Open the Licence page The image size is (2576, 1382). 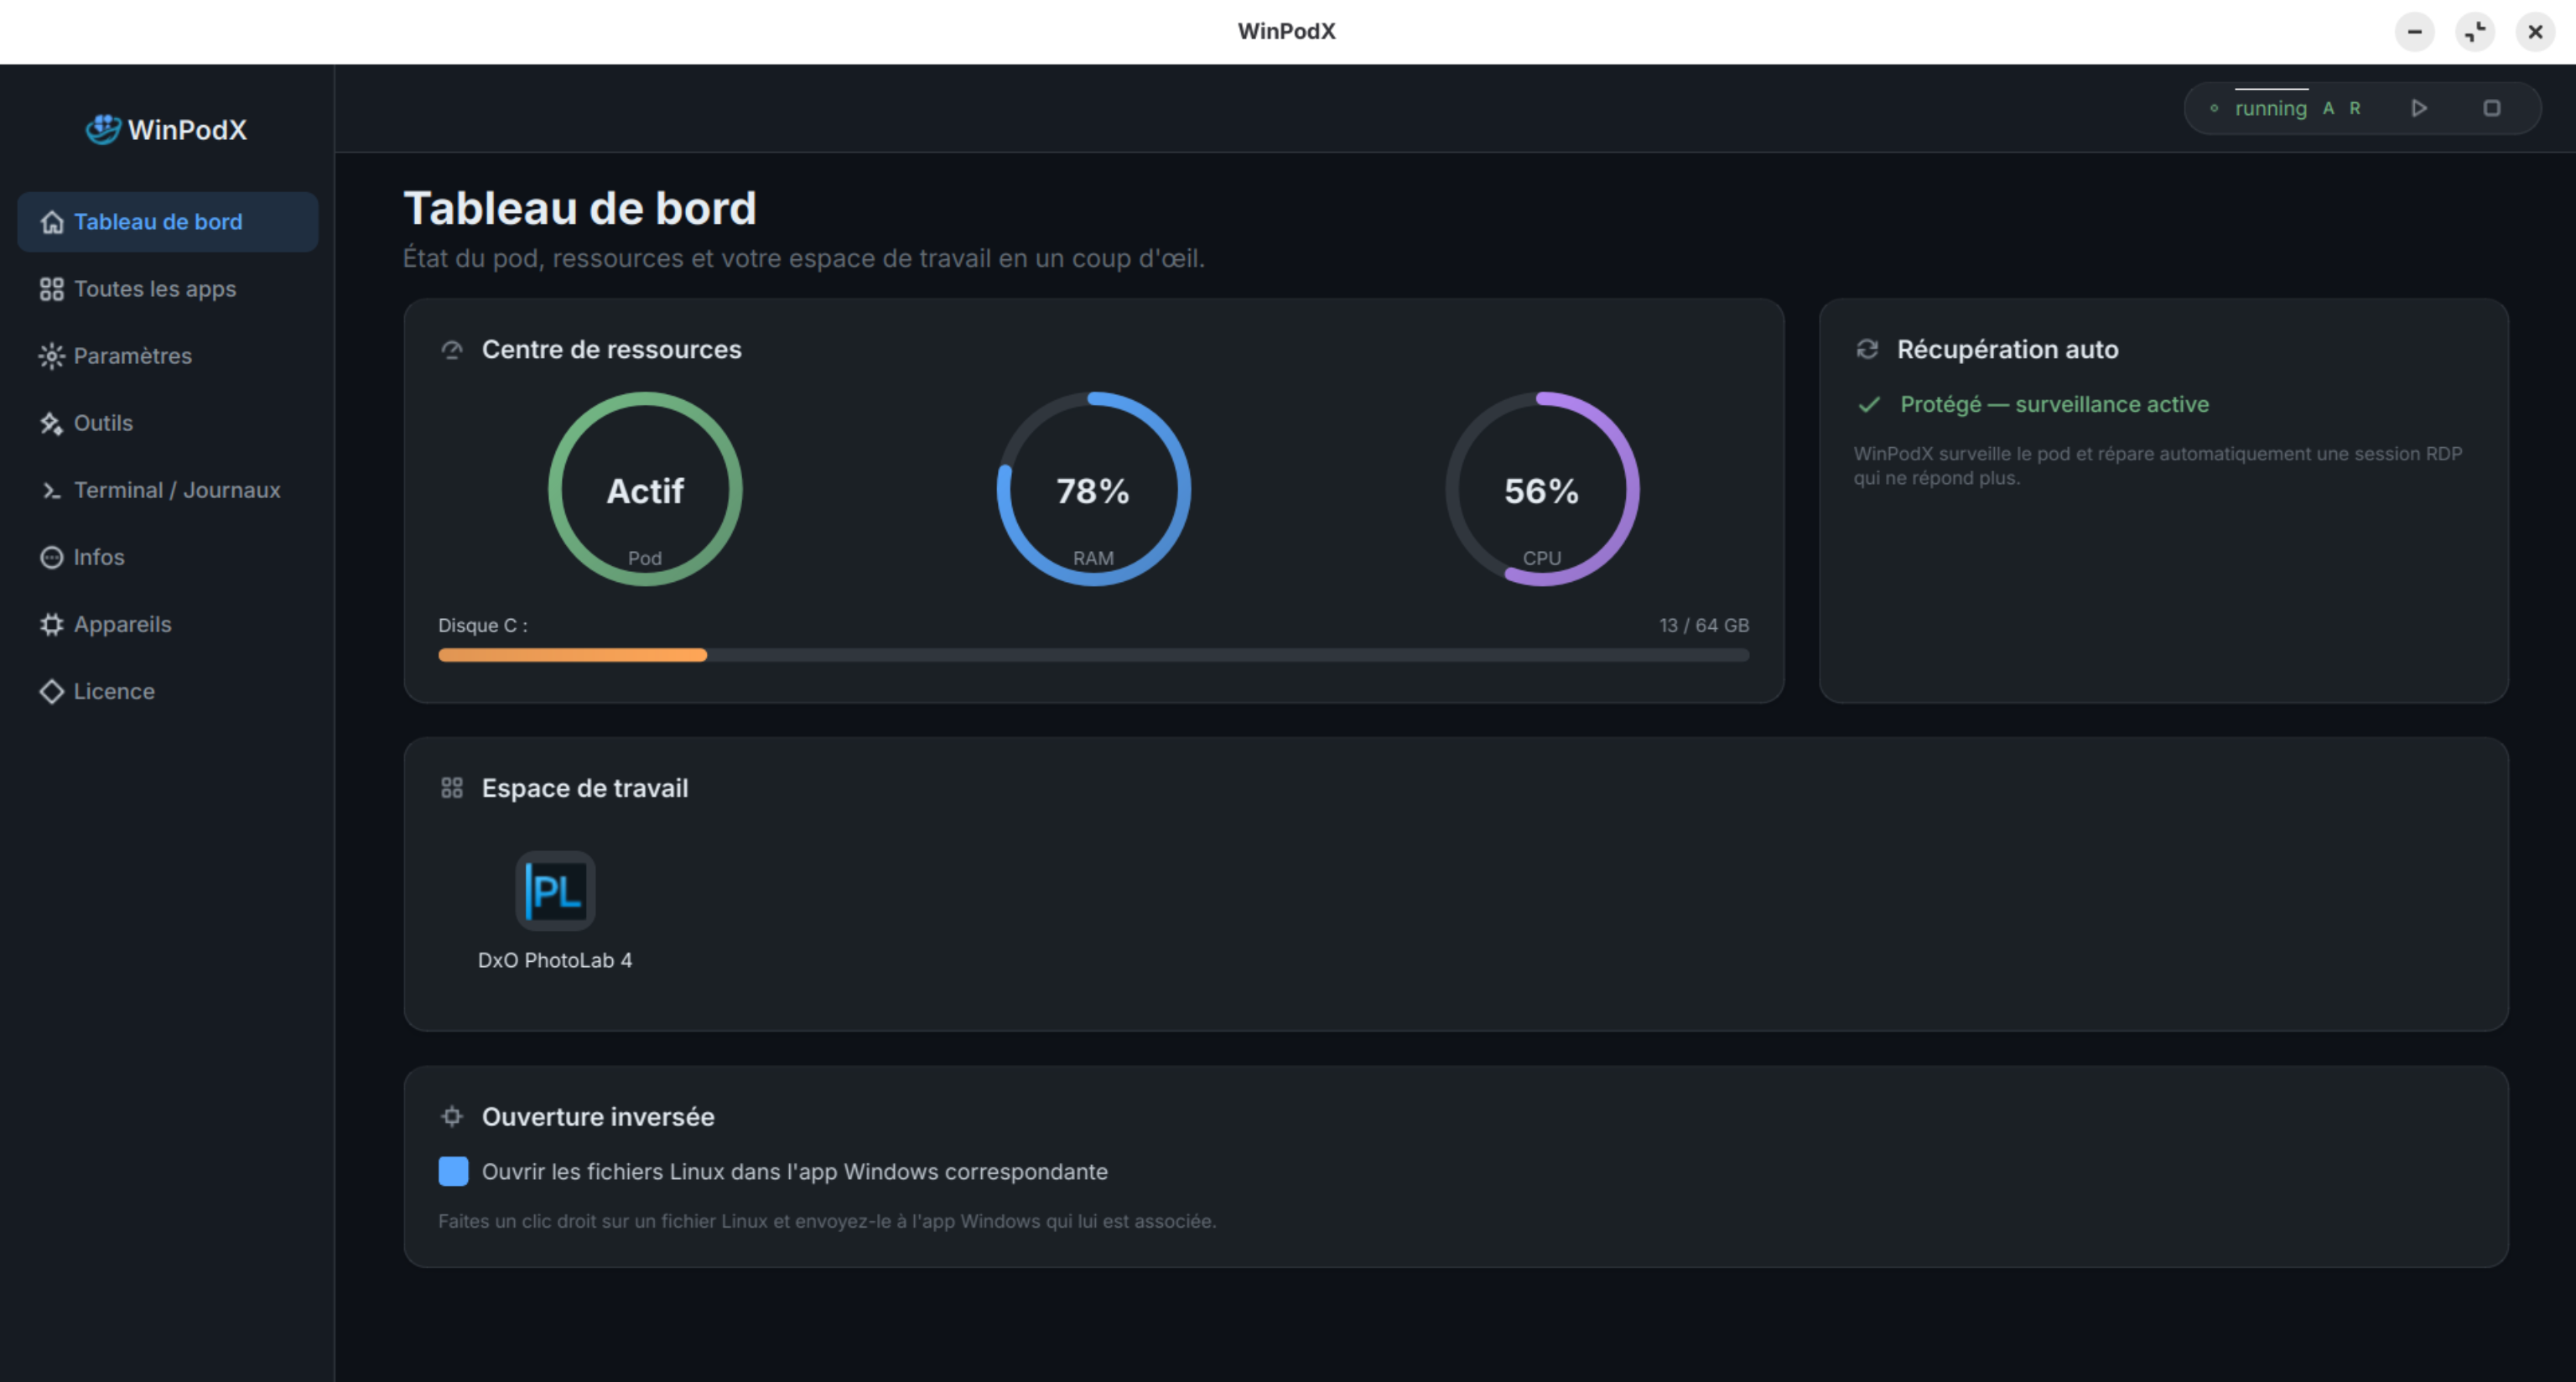tap(168, 691)
